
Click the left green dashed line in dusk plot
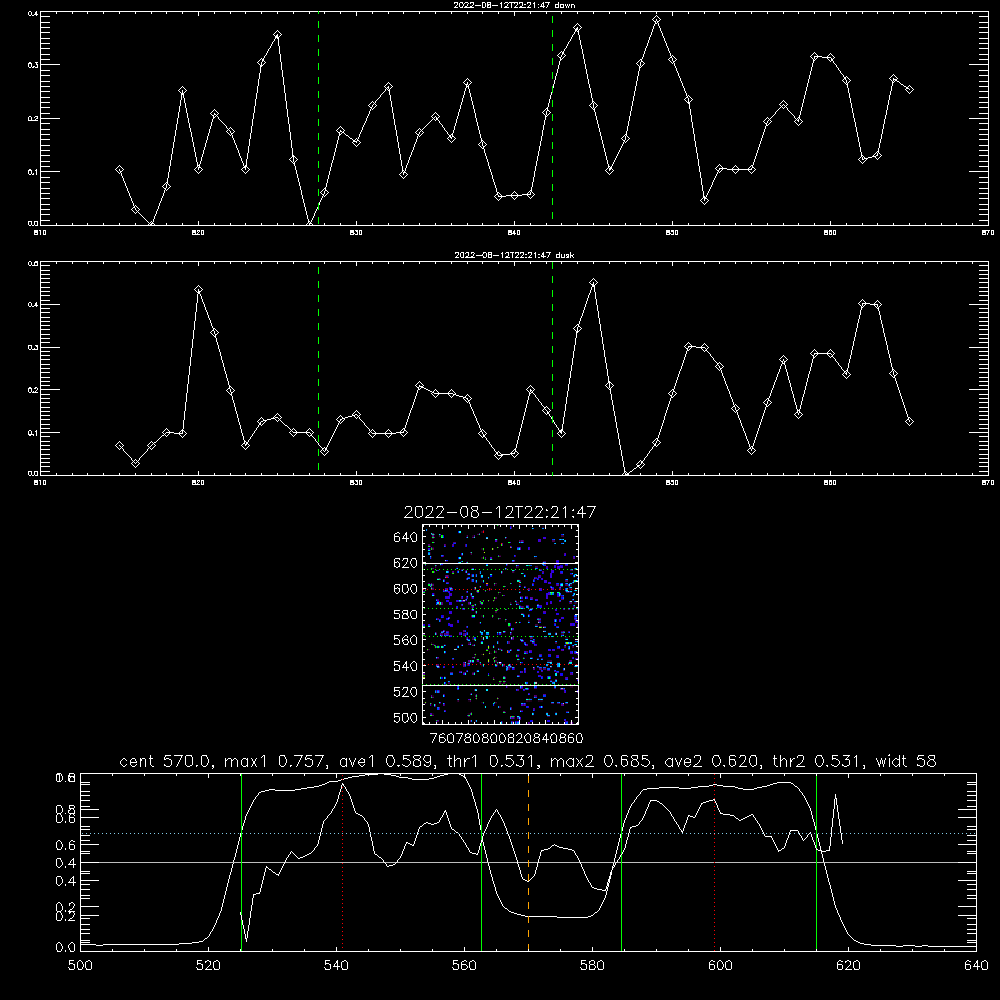318,369
